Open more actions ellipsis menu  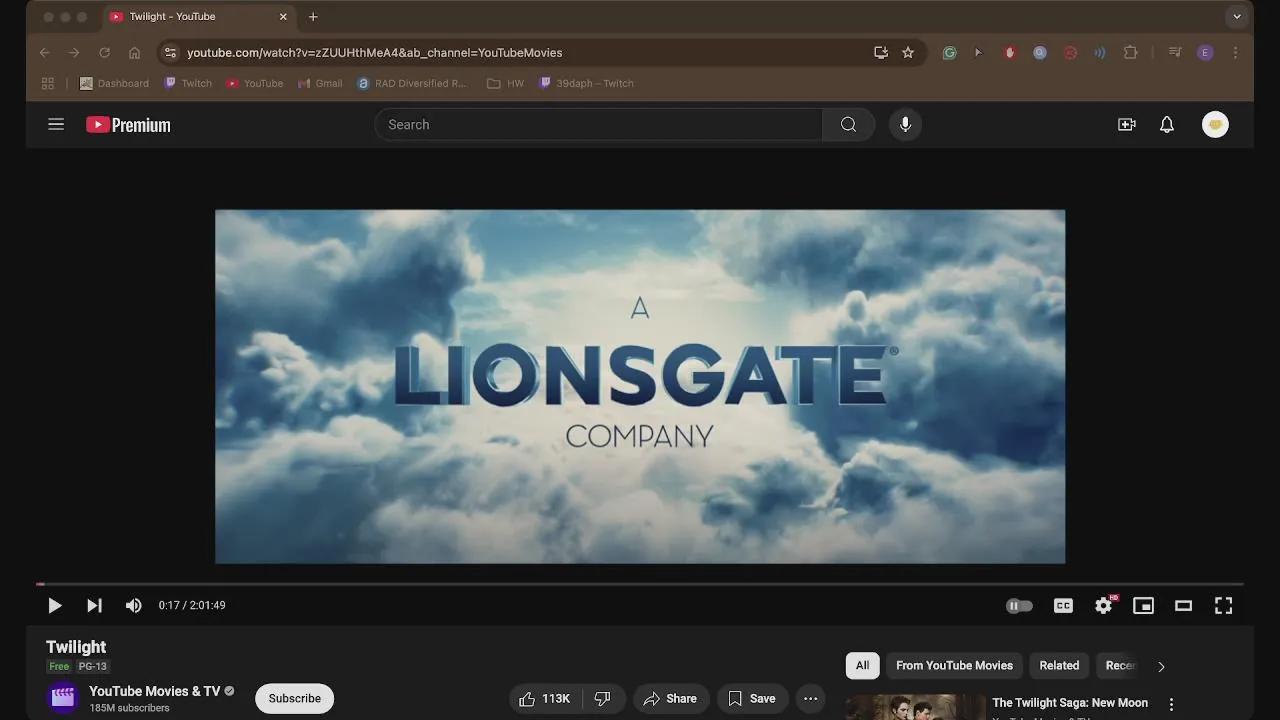coord(811,698)
